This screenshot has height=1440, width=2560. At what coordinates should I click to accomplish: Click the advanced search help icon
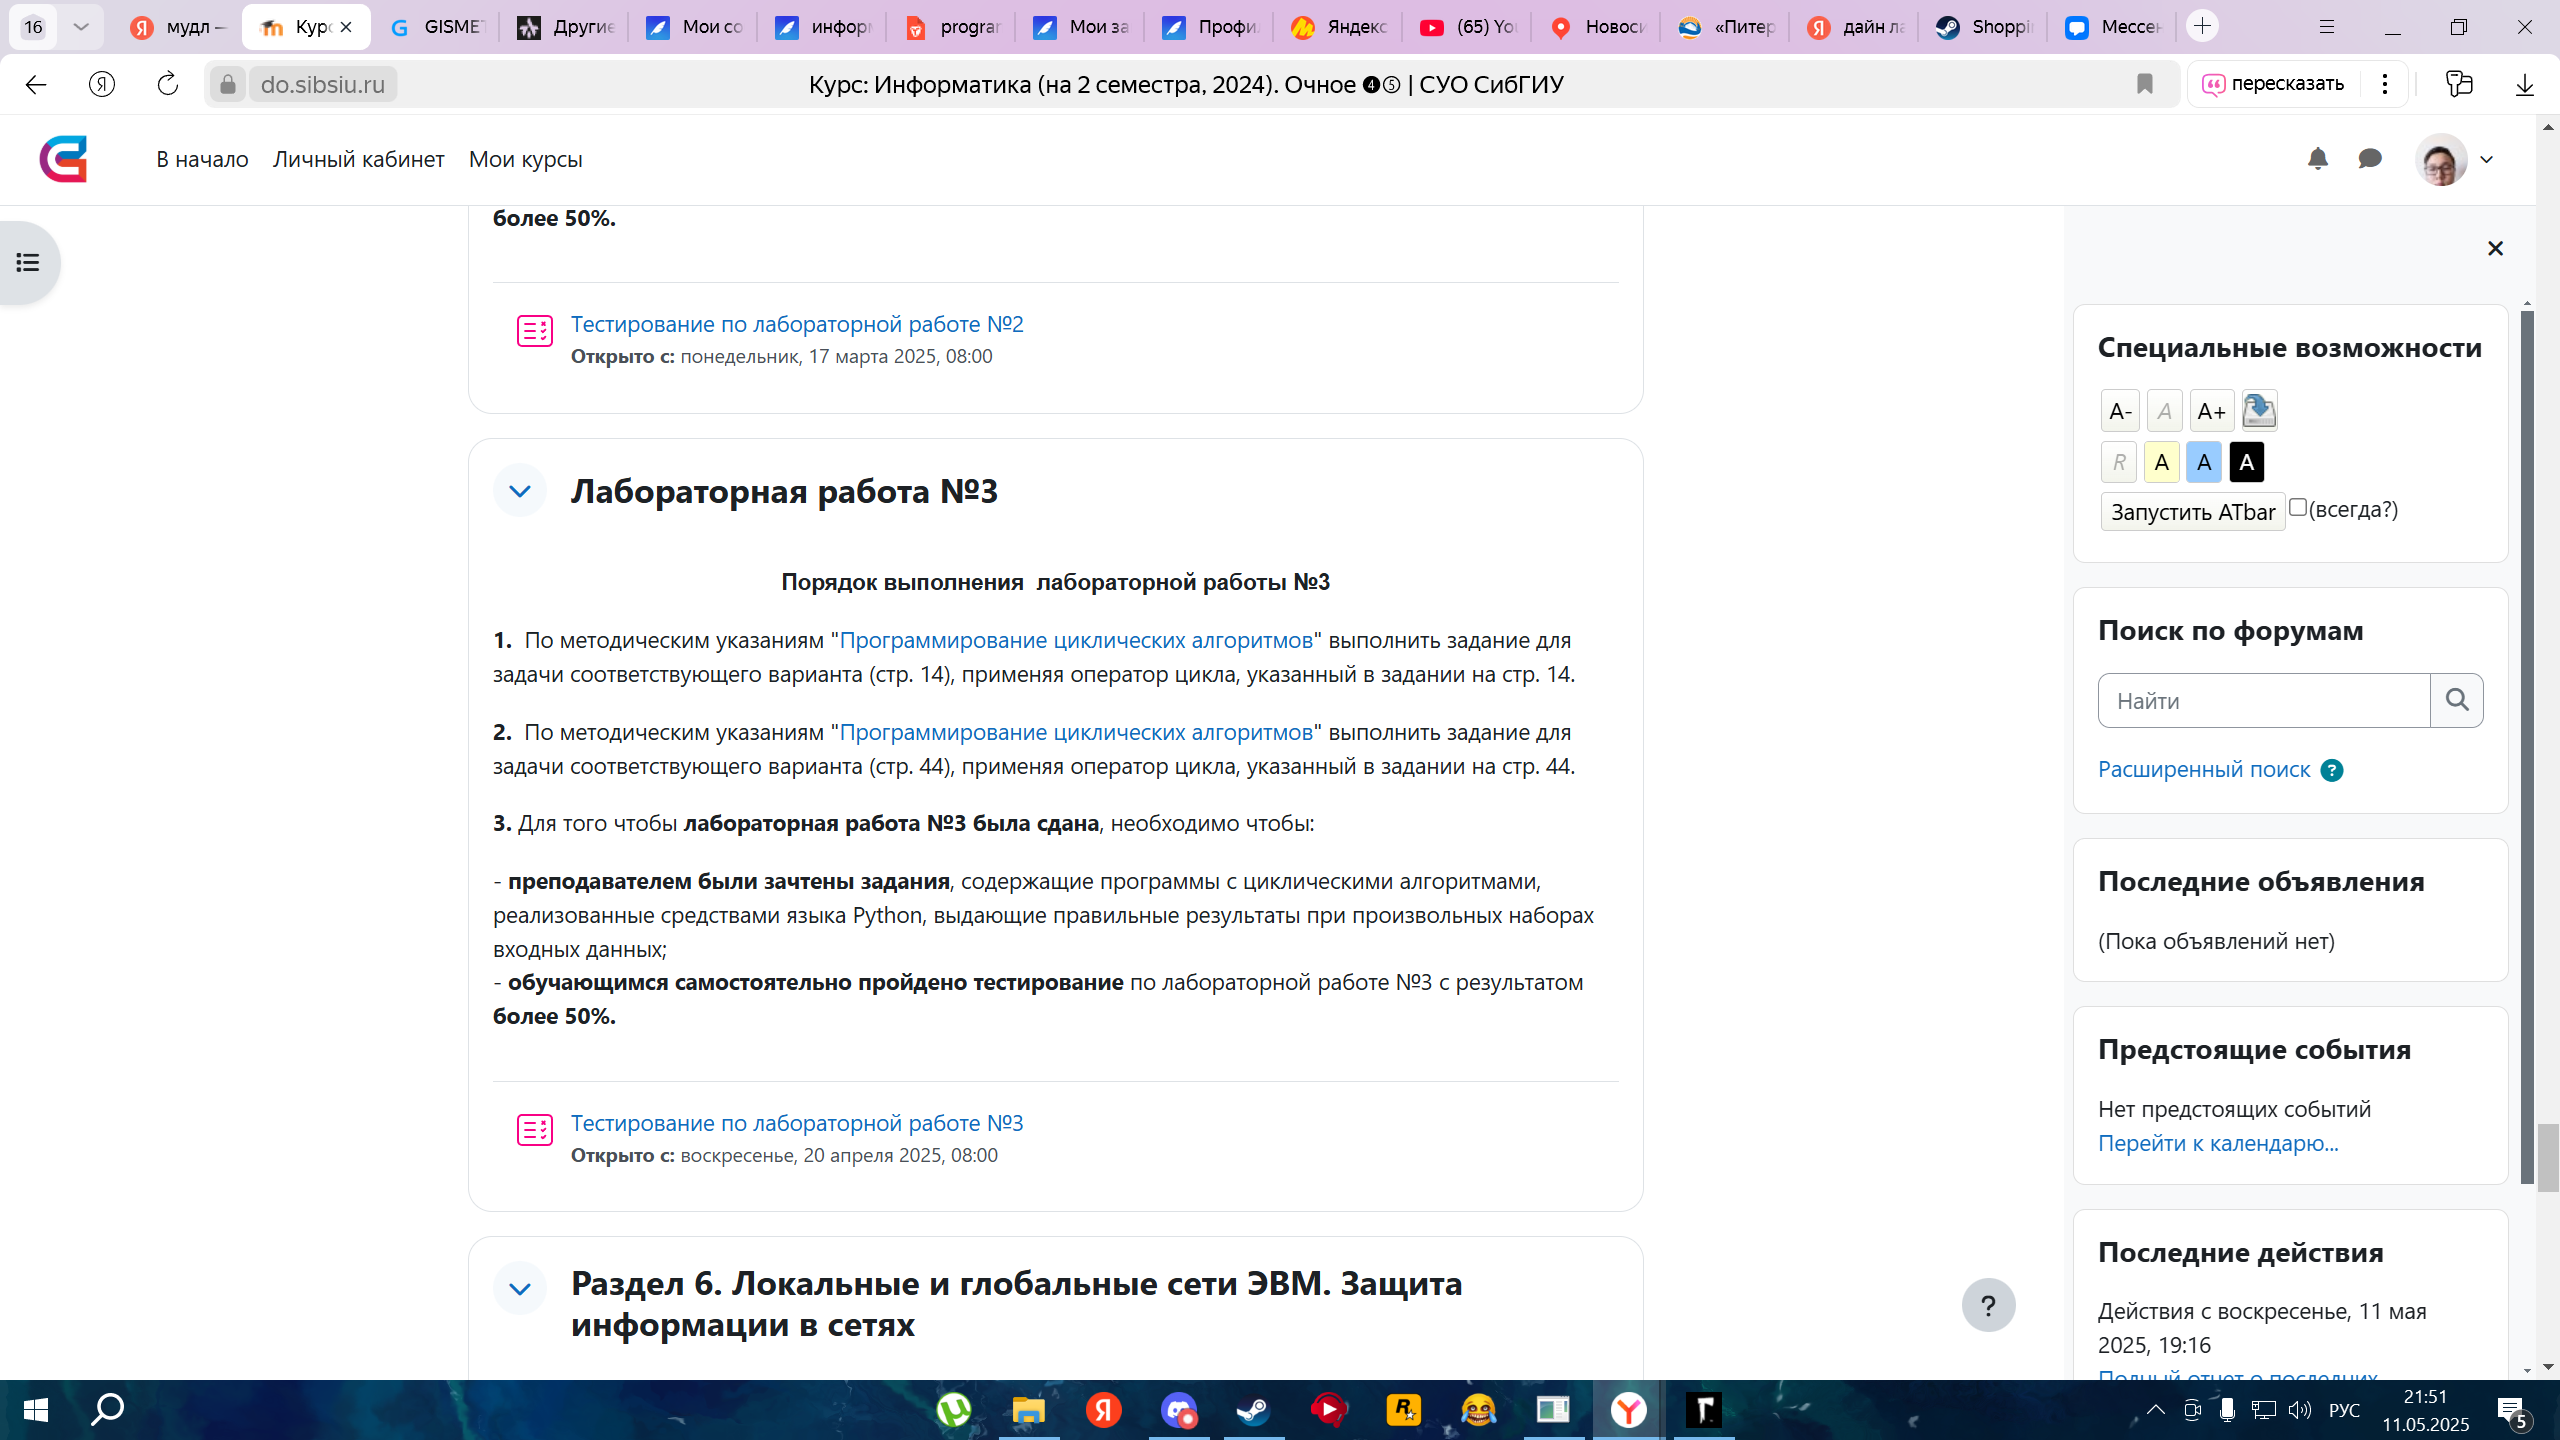(x=2332, y=770)
